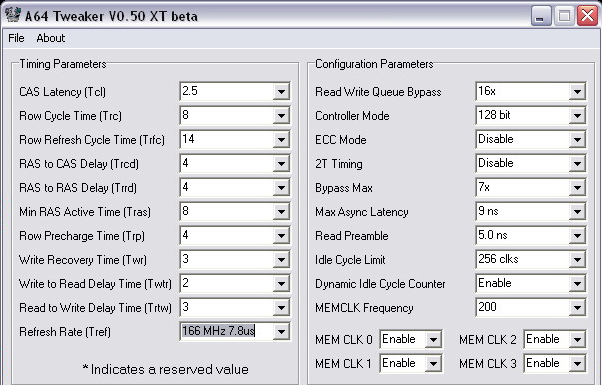Open Row Refresh Cycle Time (Trfc) dropdown

click(x=281, y=140)
